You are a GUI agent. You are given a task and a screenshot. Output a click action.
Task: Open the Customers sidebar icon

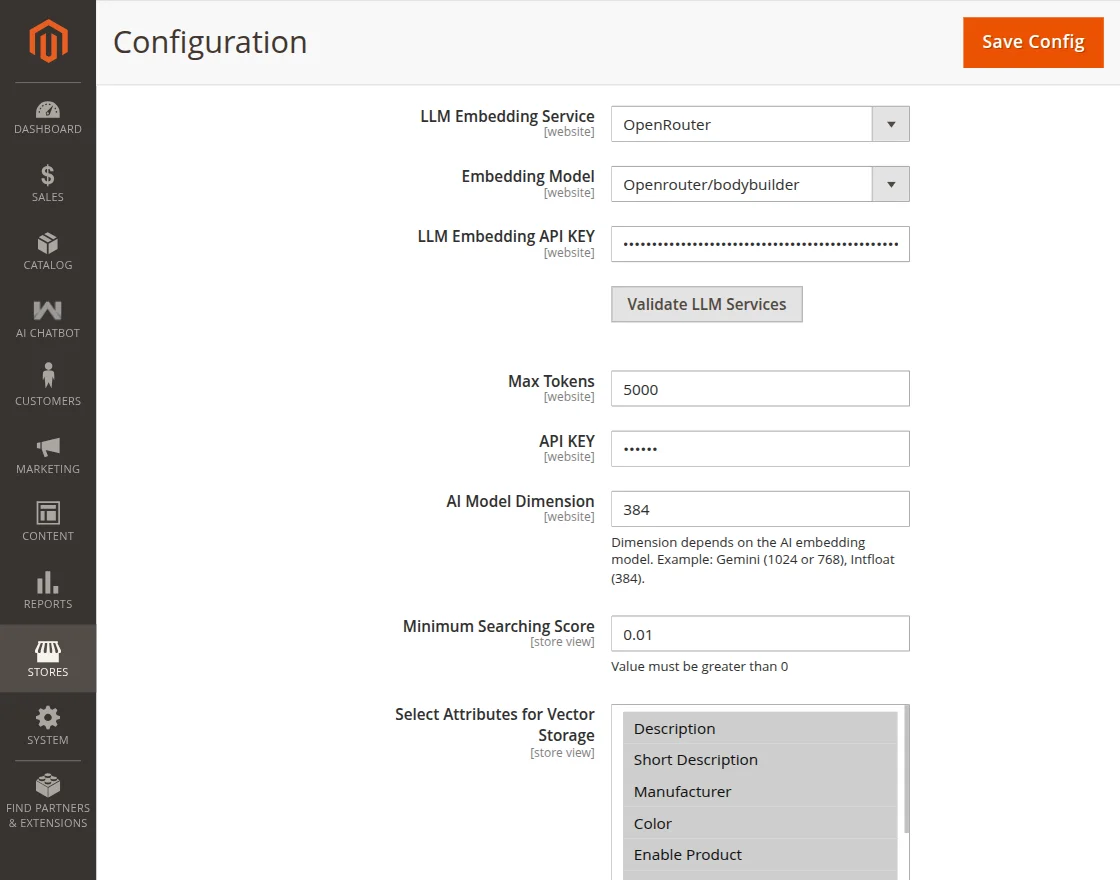coord(47,385)
